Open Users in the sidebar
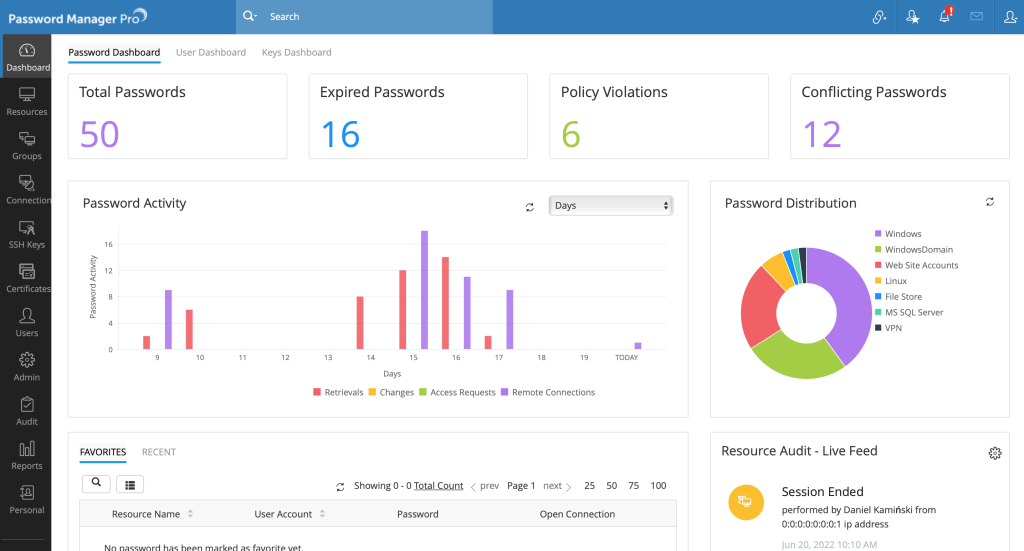Screen dimensions: 1024x551 [x=25, y=323]
